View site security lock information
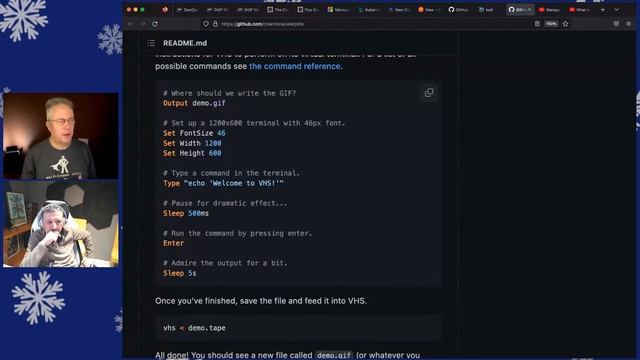The width and height of the screenshot is (640, 360). 215,24
